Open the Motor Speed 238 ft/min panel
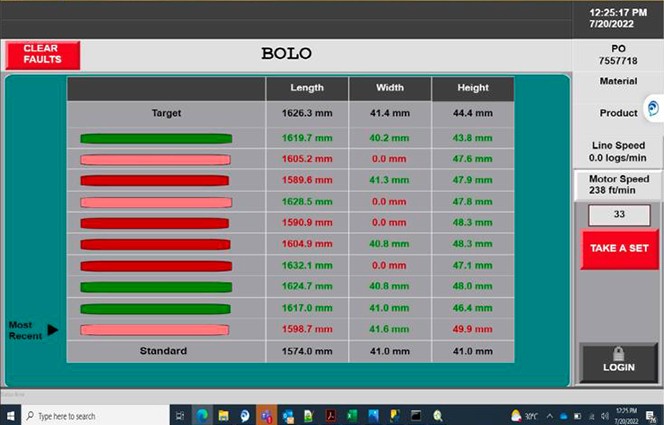 [x=619, y=185]
